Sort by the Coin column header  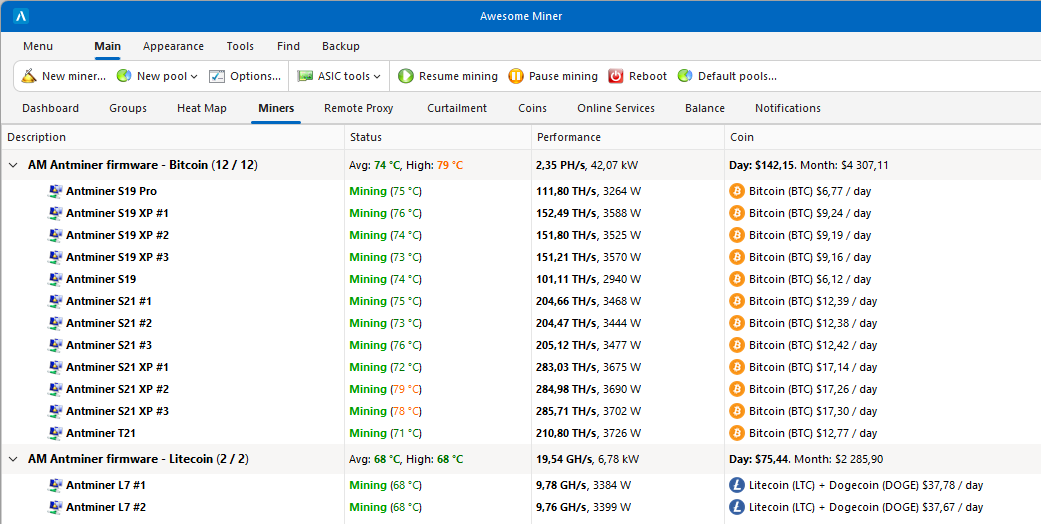click(742, 137)
